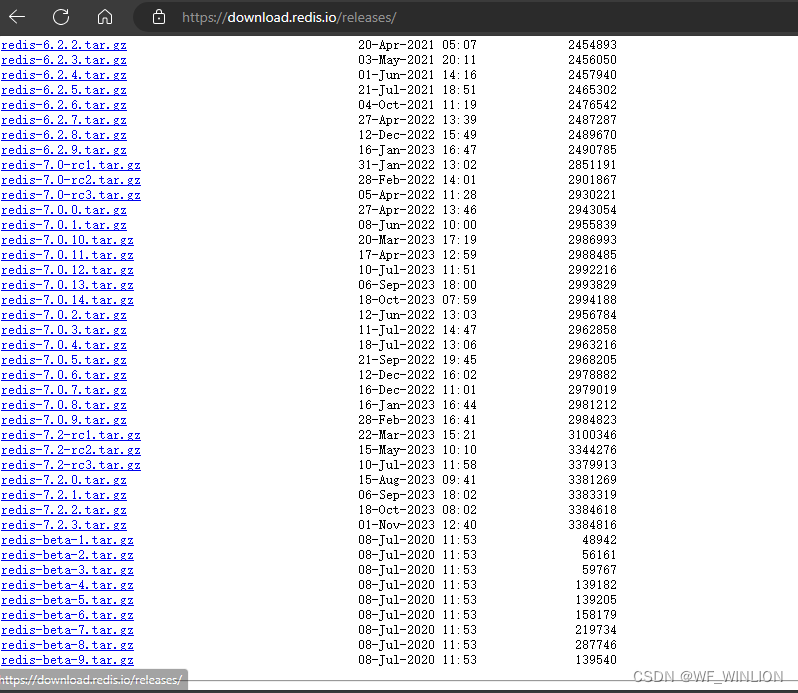The width and height of the screenshot is (798, 693).
Task: Open the browser home page icon
Action: tap(105, 17)
